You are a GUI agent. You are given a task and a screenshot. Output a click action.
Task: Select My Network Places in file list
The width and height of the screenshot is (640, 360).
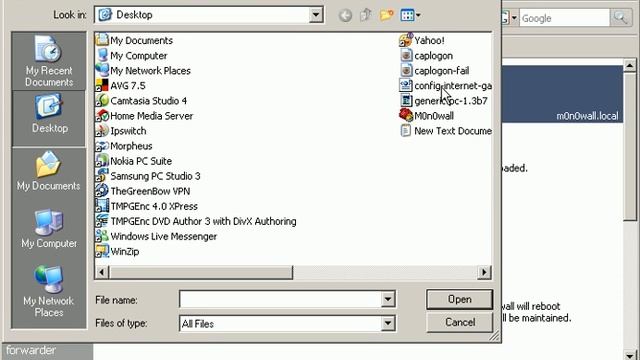pos(143,71)
